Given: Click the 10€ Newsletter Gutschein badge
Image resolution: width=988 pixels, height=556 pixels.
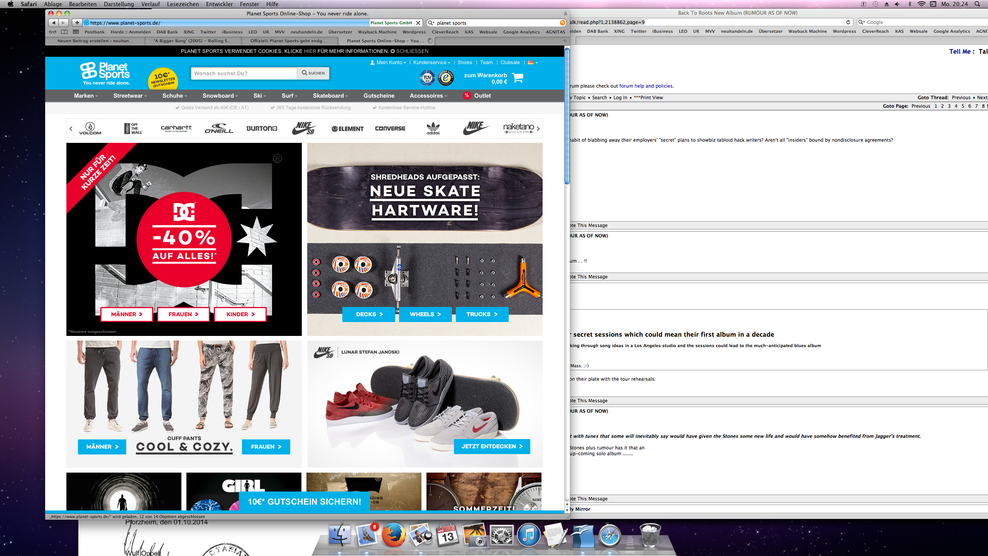Looking at the screenshot, I should tap(163, 79).
